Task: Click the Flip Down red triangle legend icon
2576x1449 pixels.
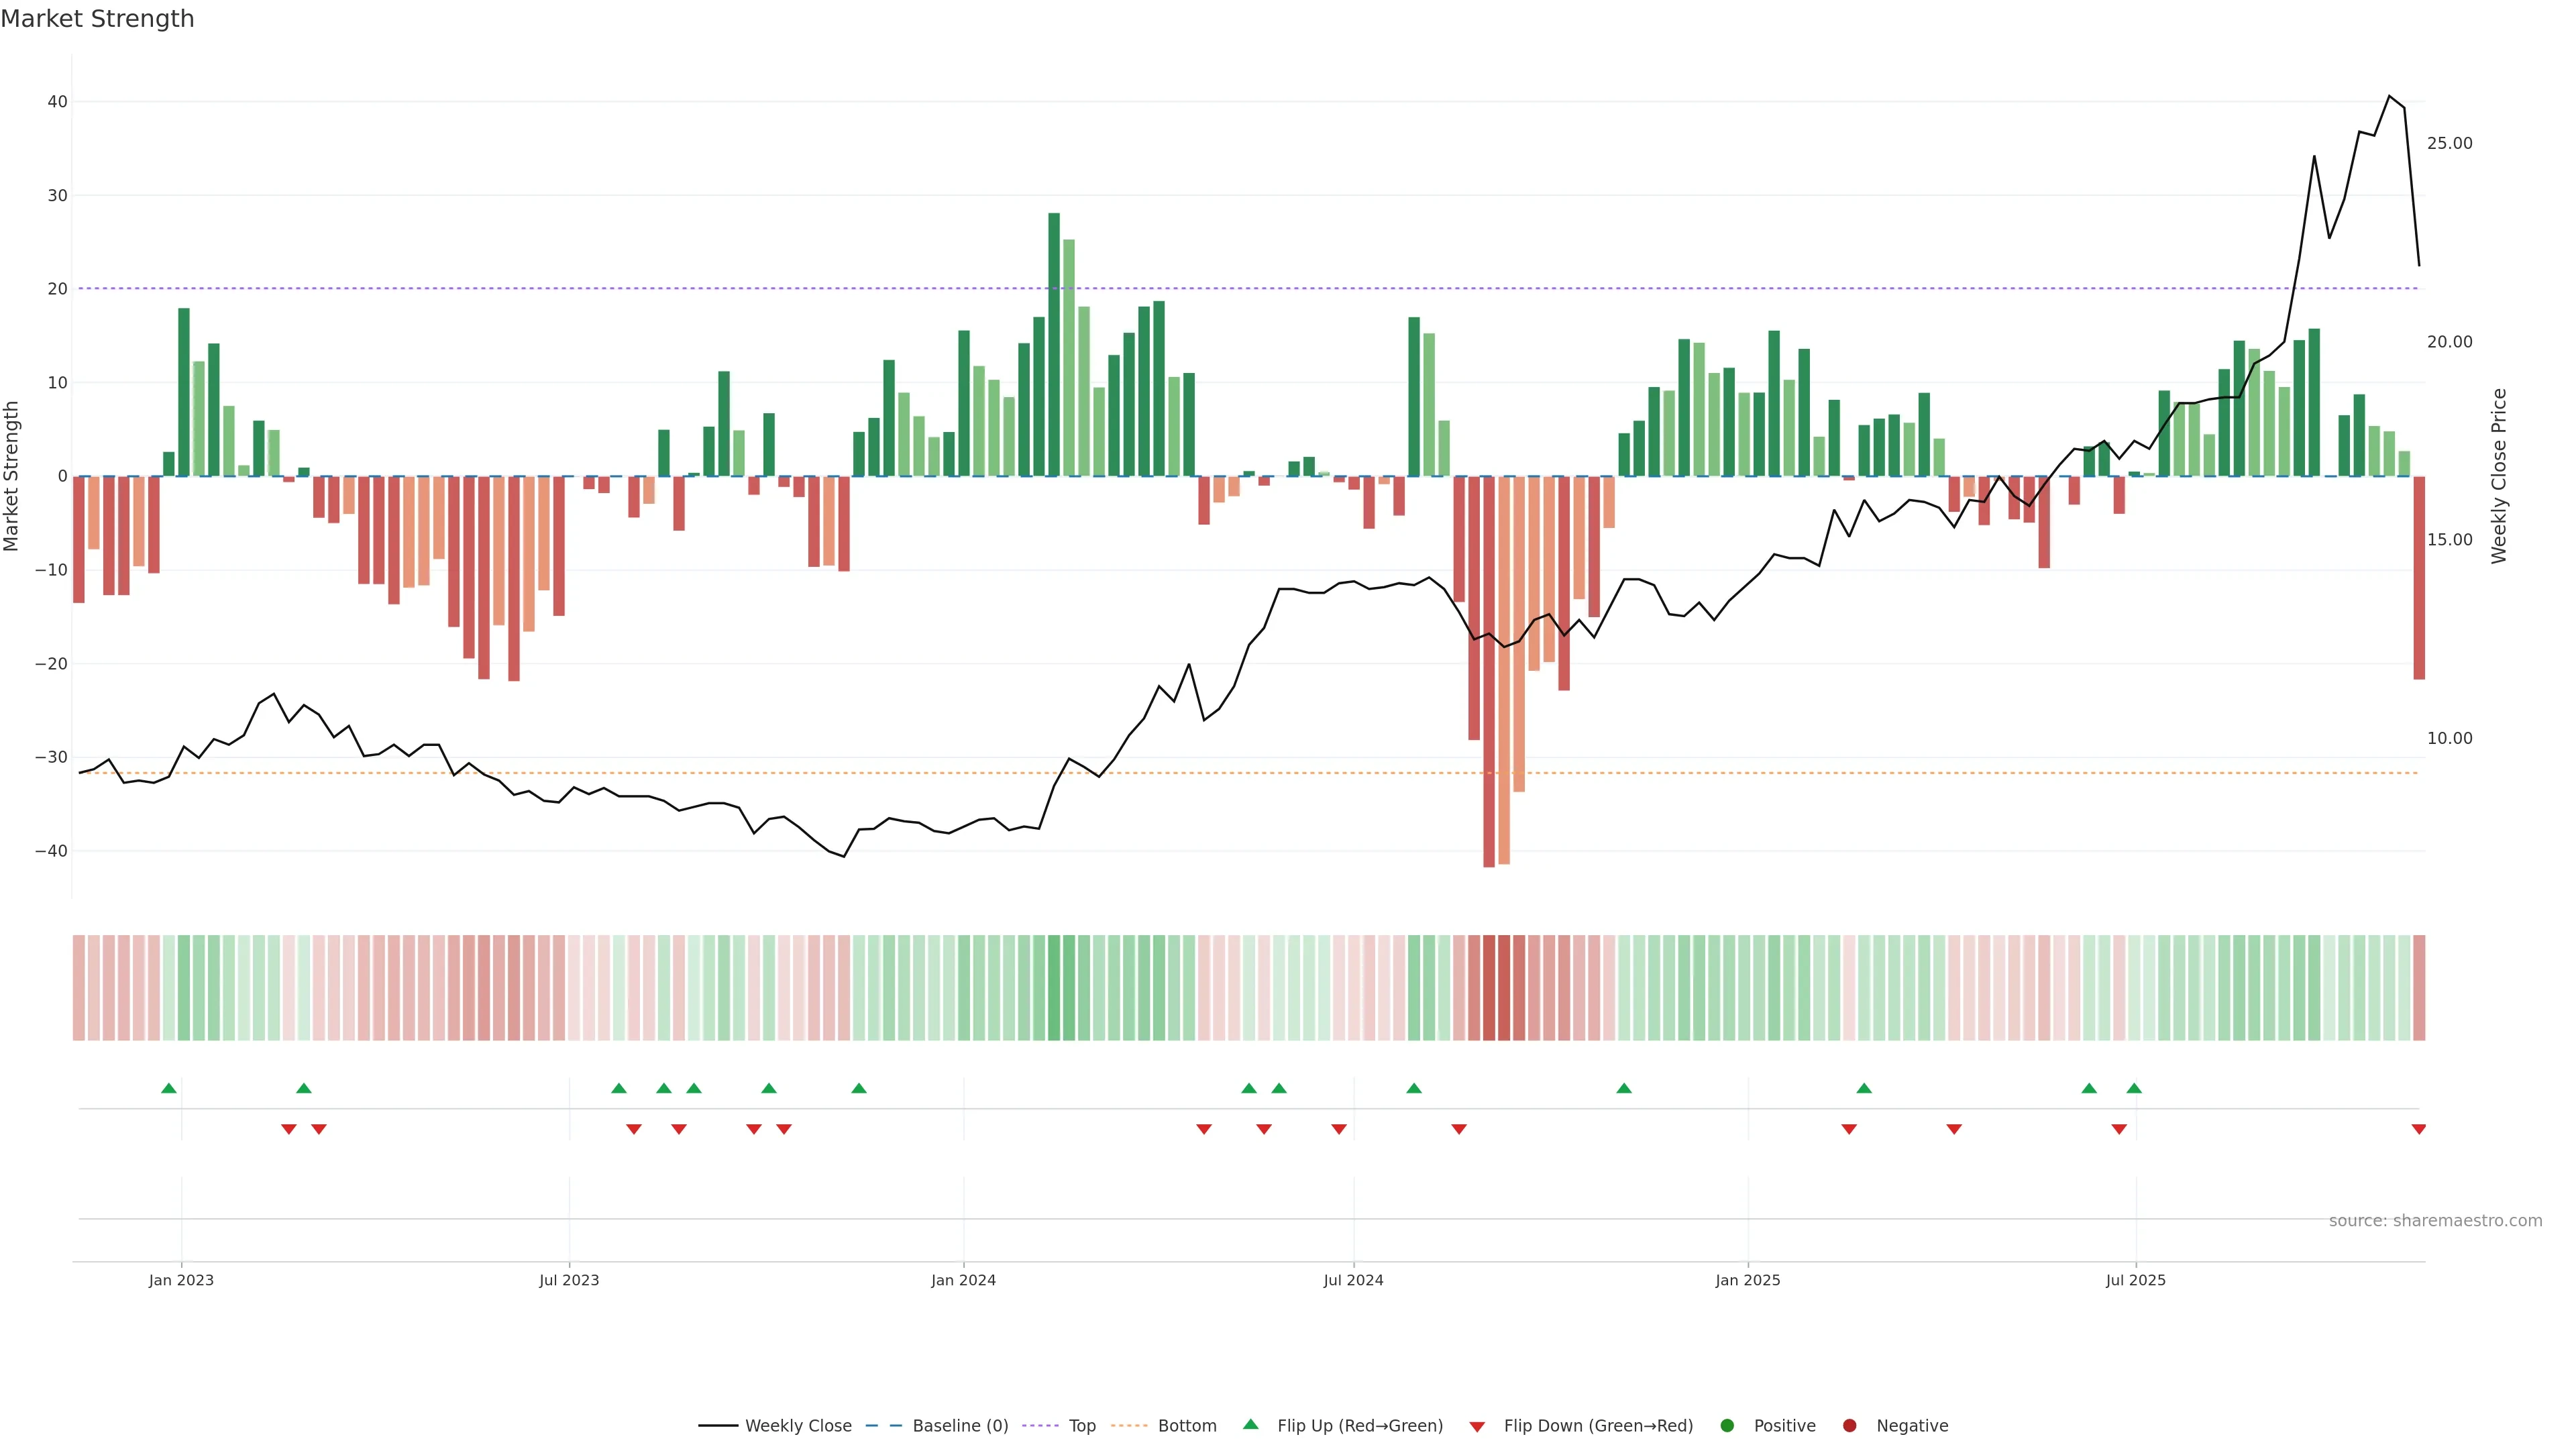Action: pyautogui.click(x=1477, y=1427)
